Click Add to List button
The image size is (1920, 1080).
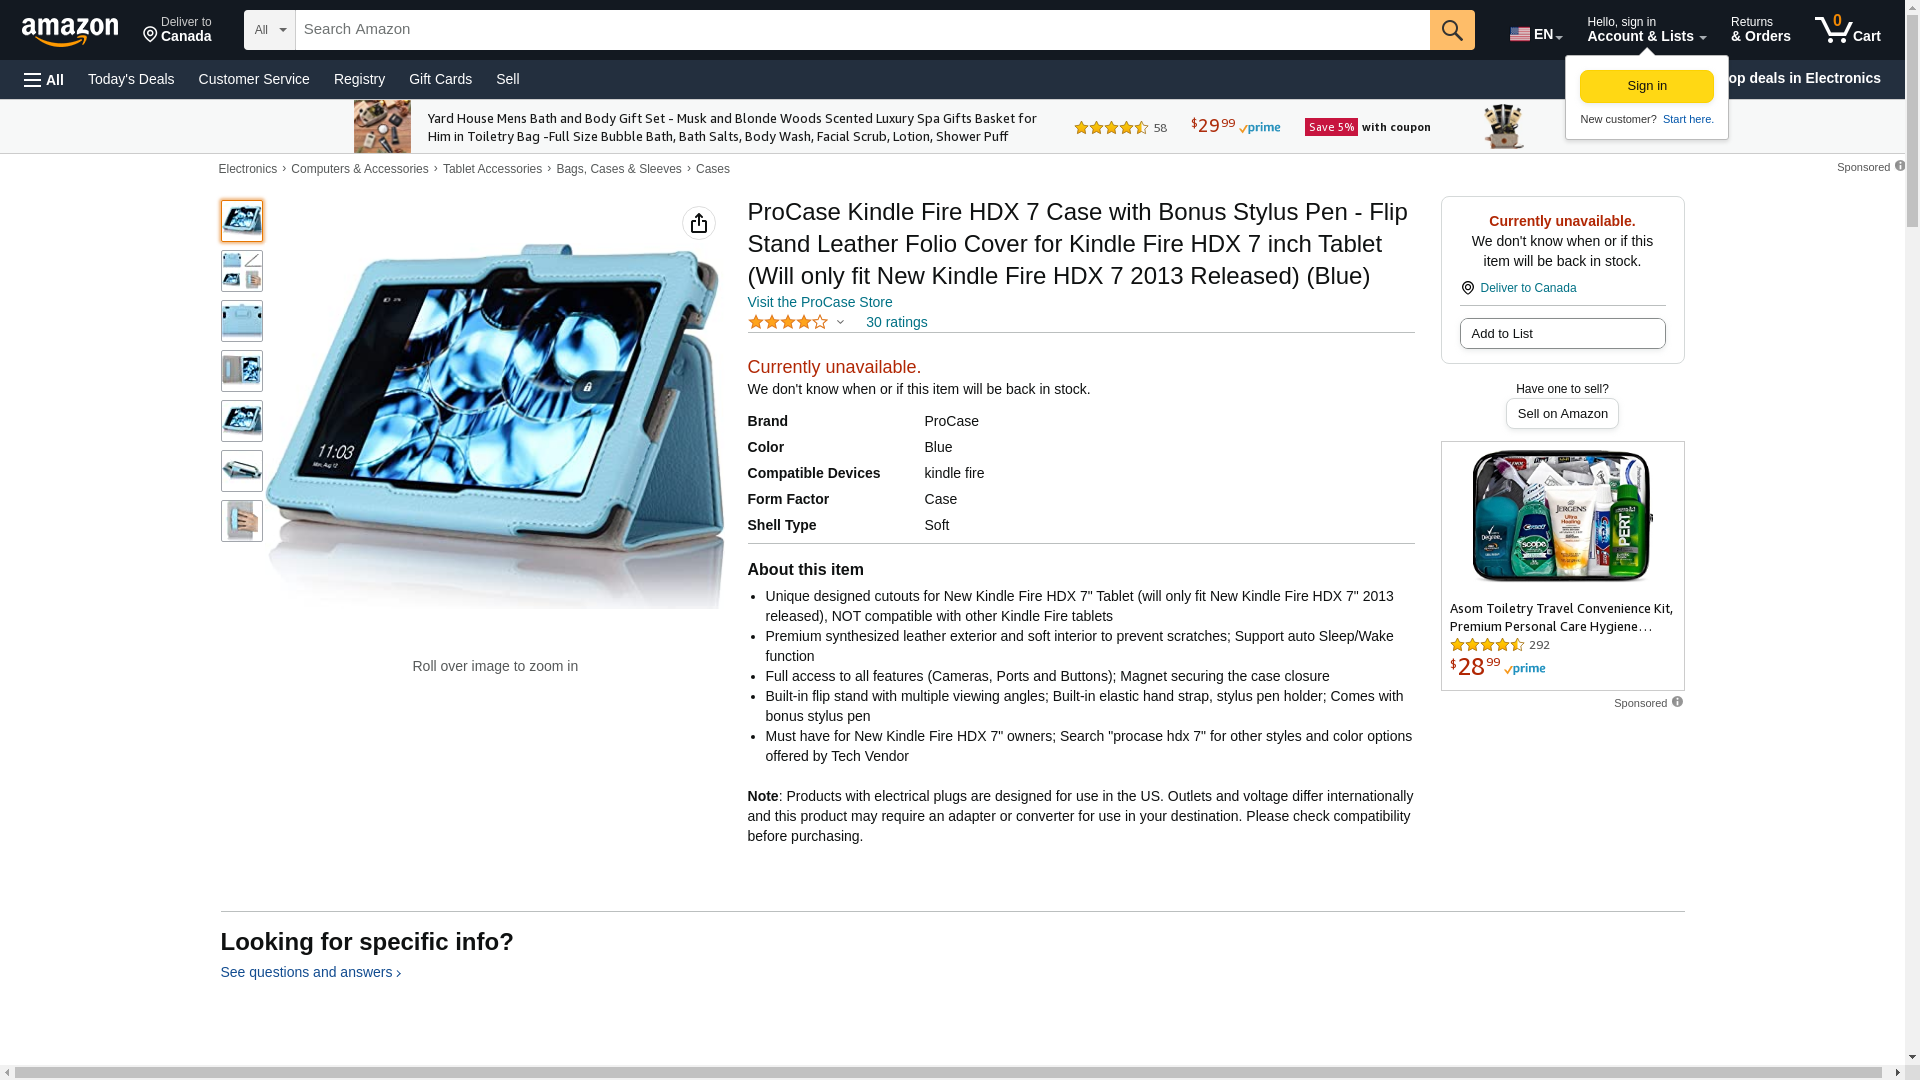(1563, 333)
